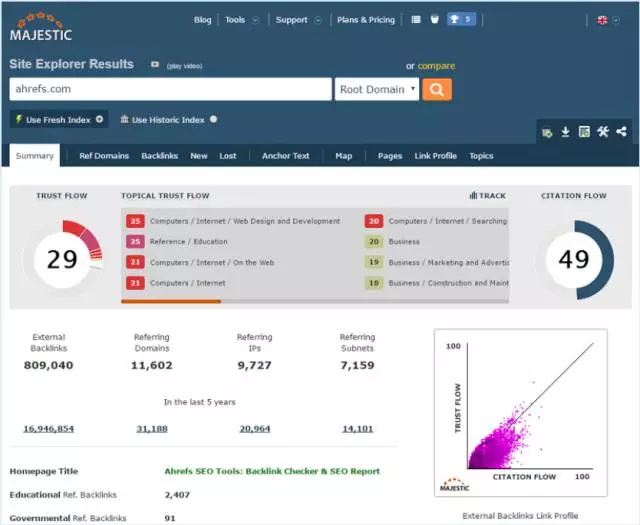Expand the Tools menu
640x525 pixels.
pyautogui.click(x=242, y=19)
